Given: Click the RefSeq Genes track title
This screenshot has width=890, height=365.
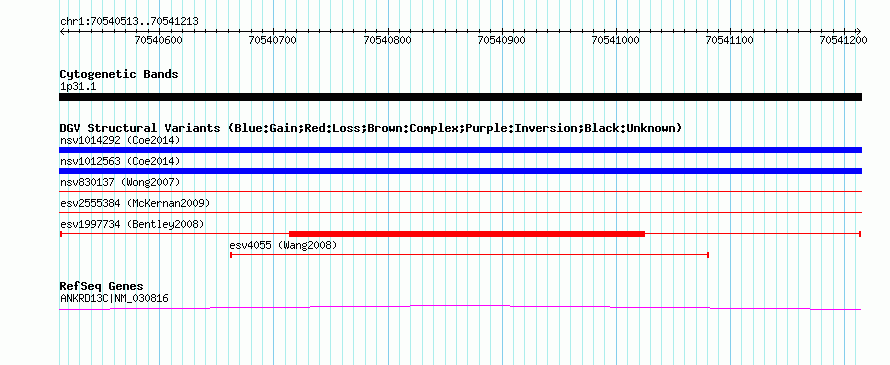Looking at the screenshot, I should [102, 286].
